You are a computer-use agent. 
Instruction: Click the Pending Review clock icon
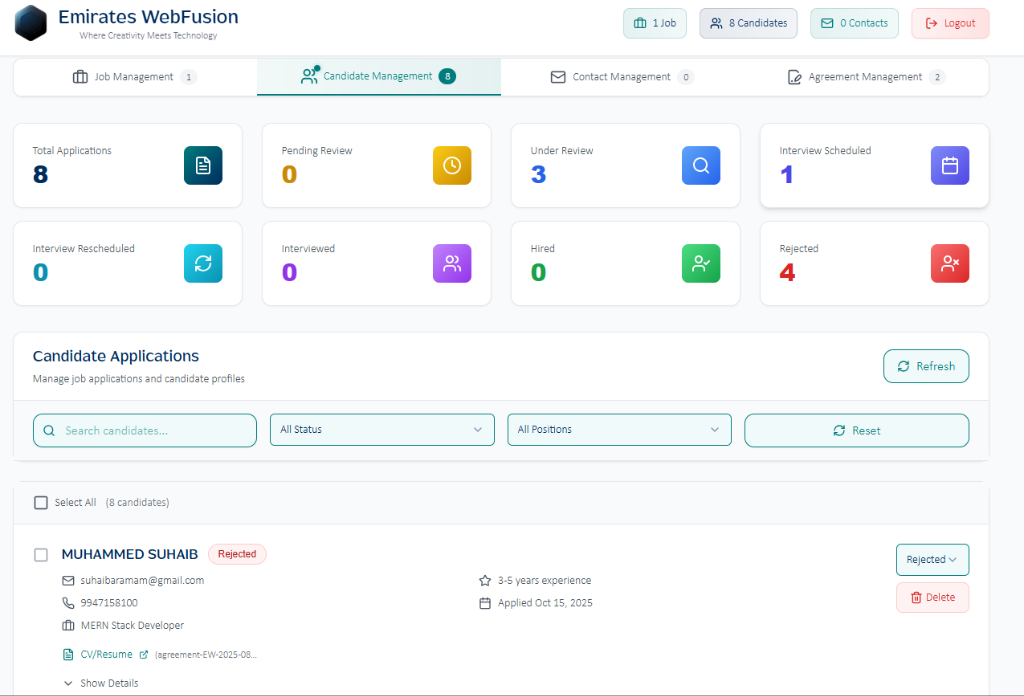[452, 166]
